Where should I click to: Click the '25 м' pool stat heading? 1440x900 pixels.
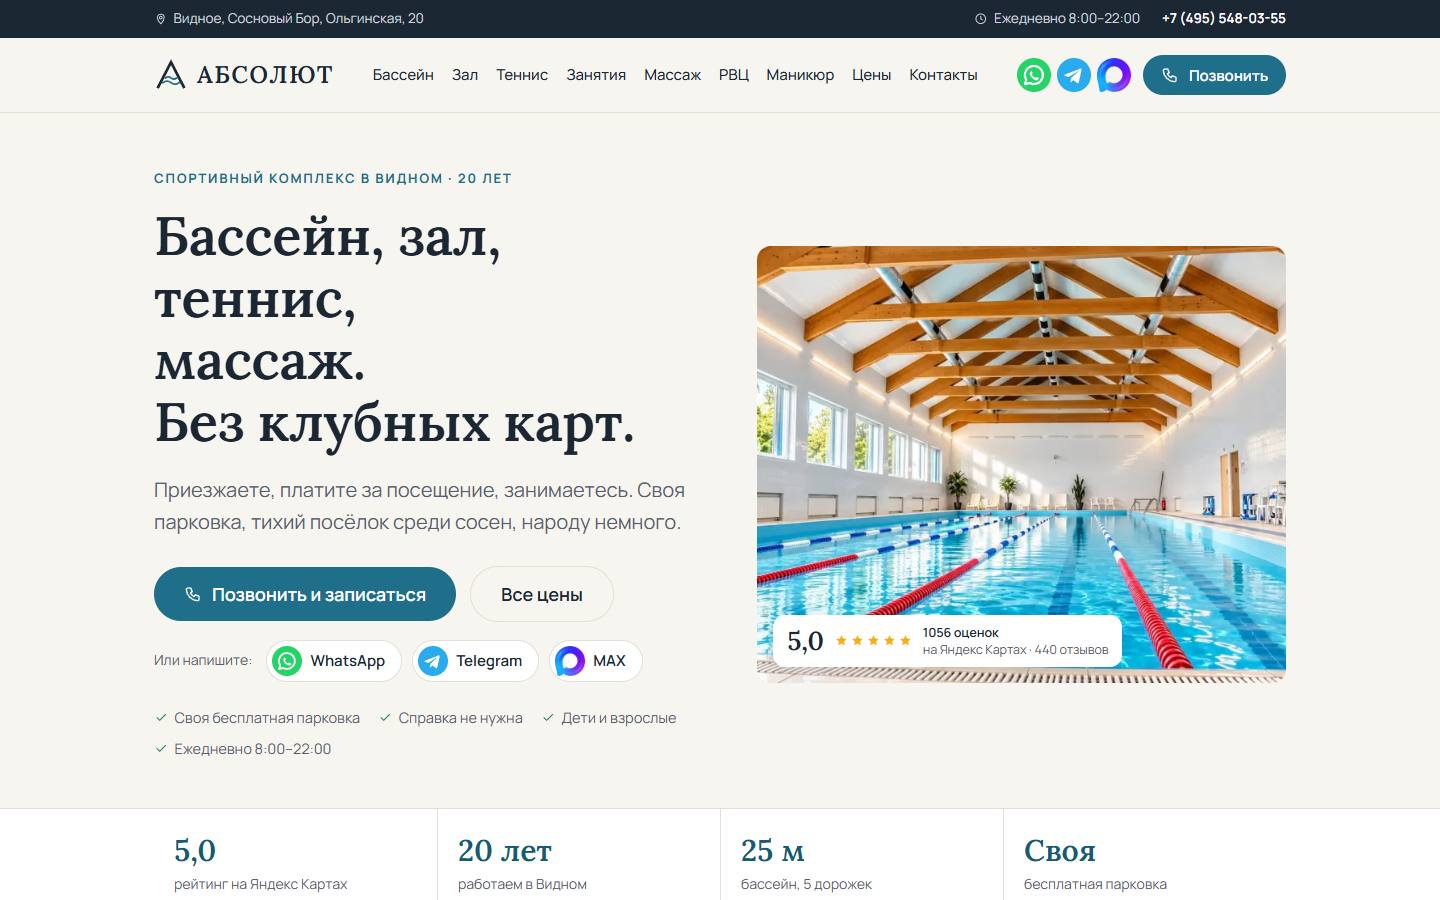[773, 851]
